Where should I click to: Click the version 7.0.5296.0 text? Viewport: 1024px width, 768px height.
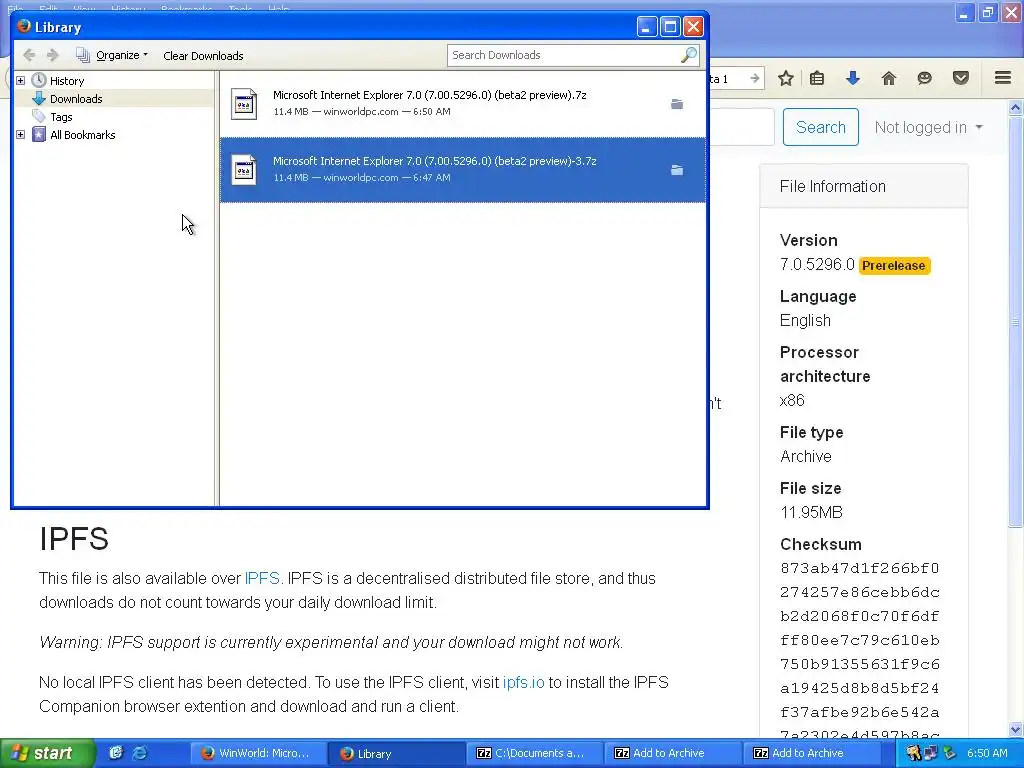(817, 264)
